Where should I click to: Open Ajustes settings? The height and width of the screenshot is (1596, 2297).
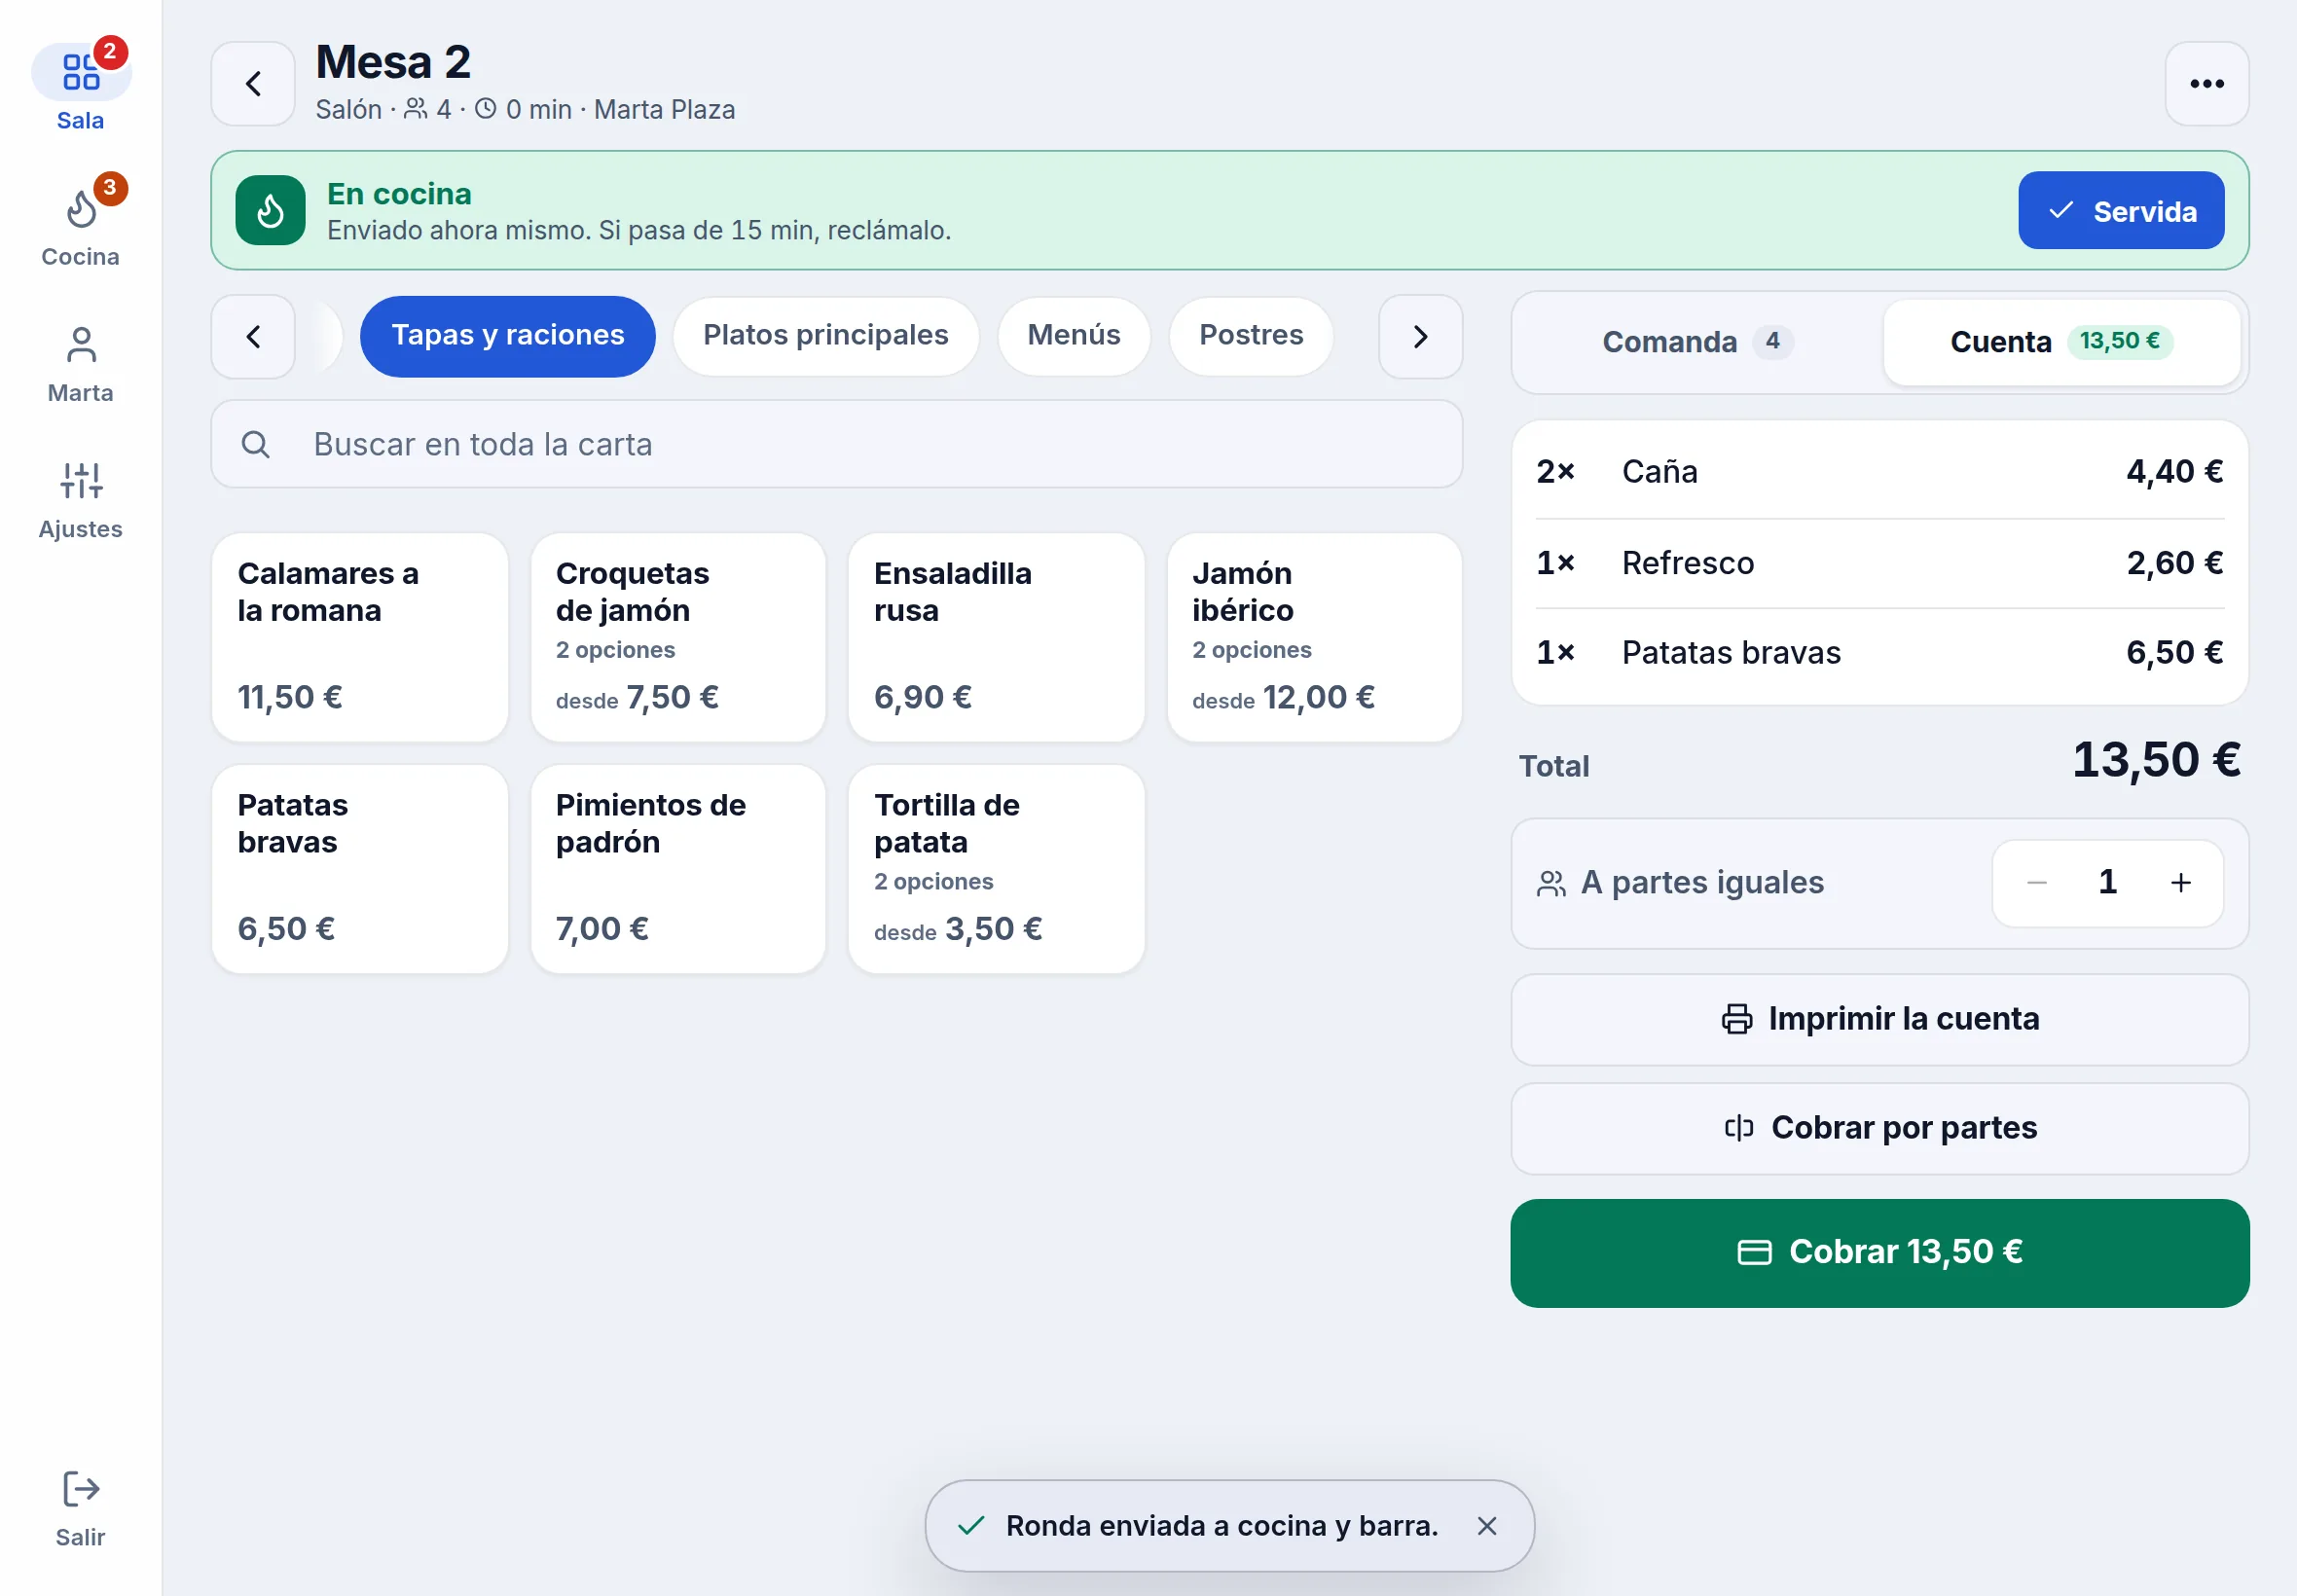click(80, 498)
